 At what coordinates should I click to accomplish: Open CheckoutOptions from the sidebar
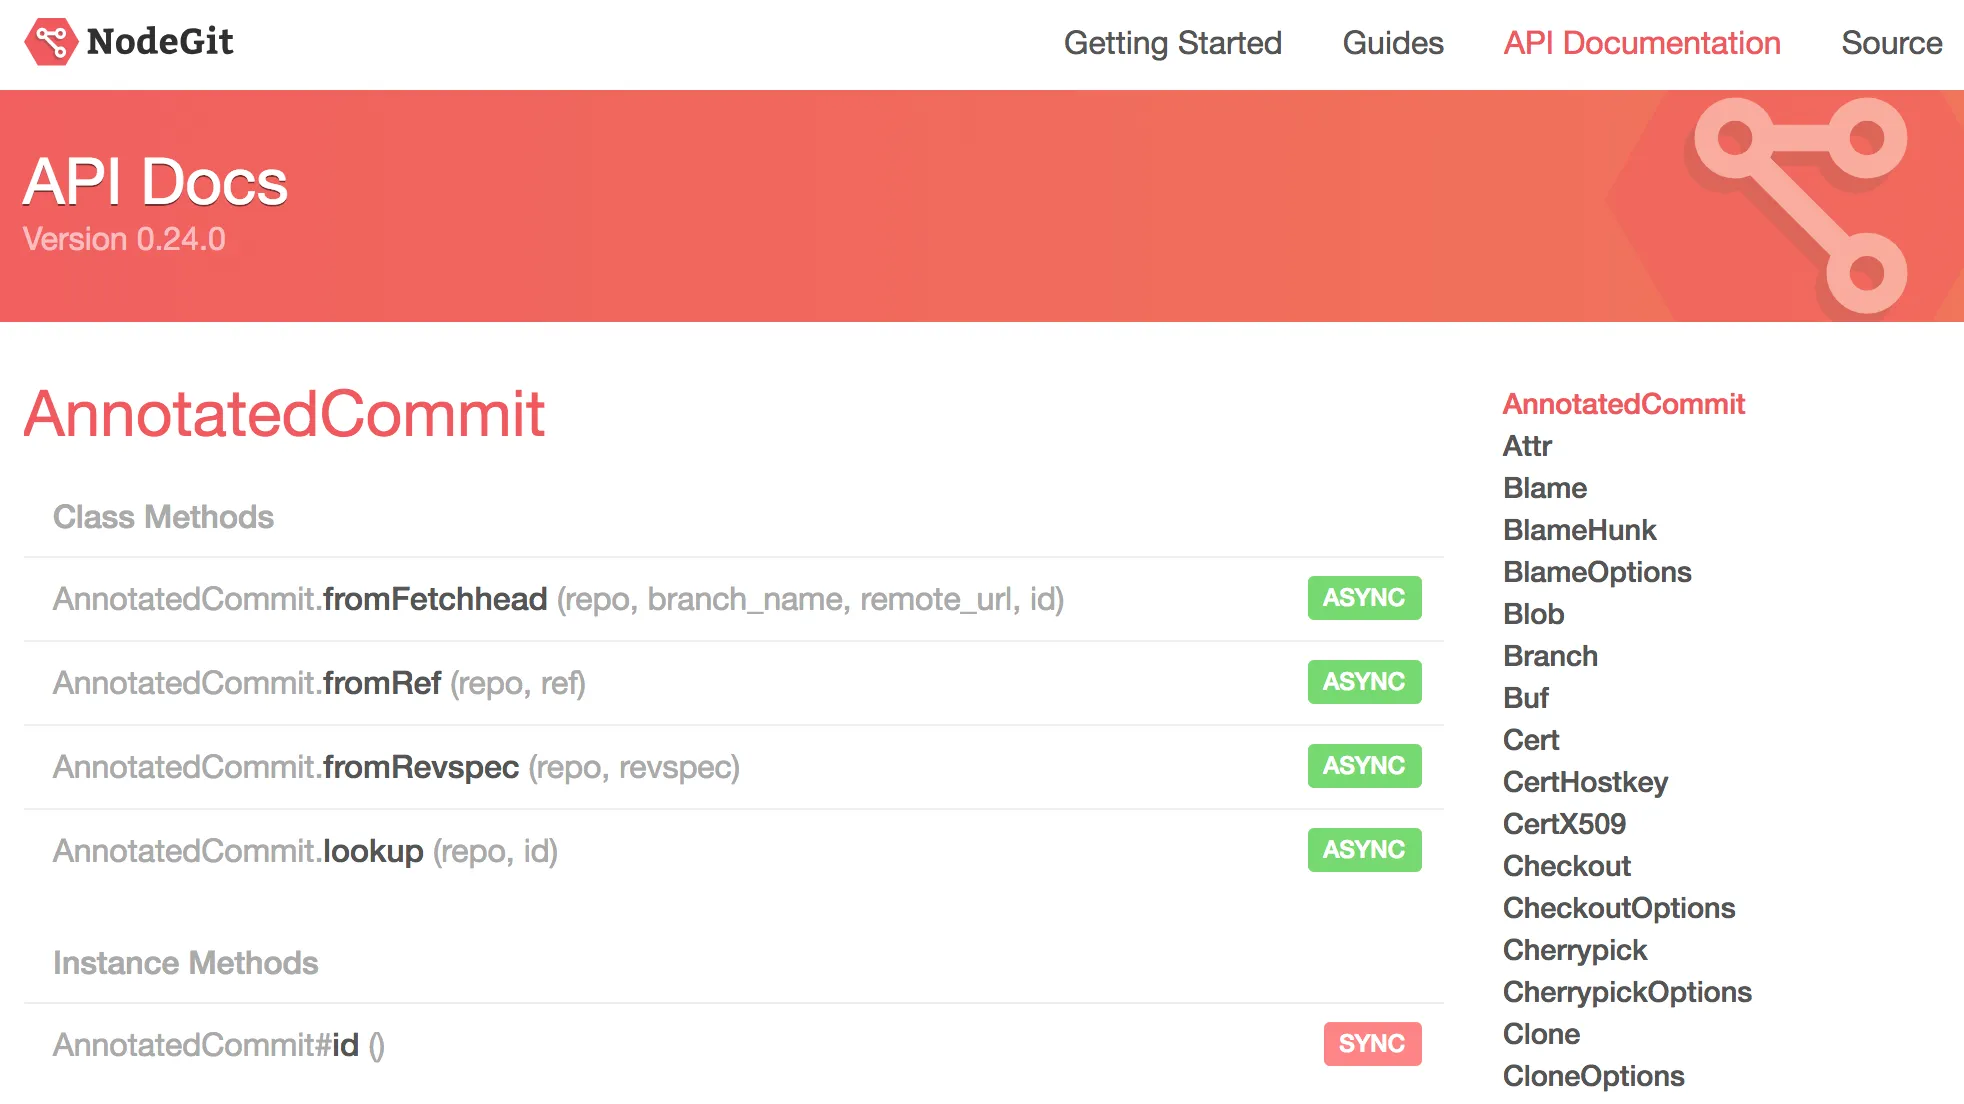(x=1619, y=908)
